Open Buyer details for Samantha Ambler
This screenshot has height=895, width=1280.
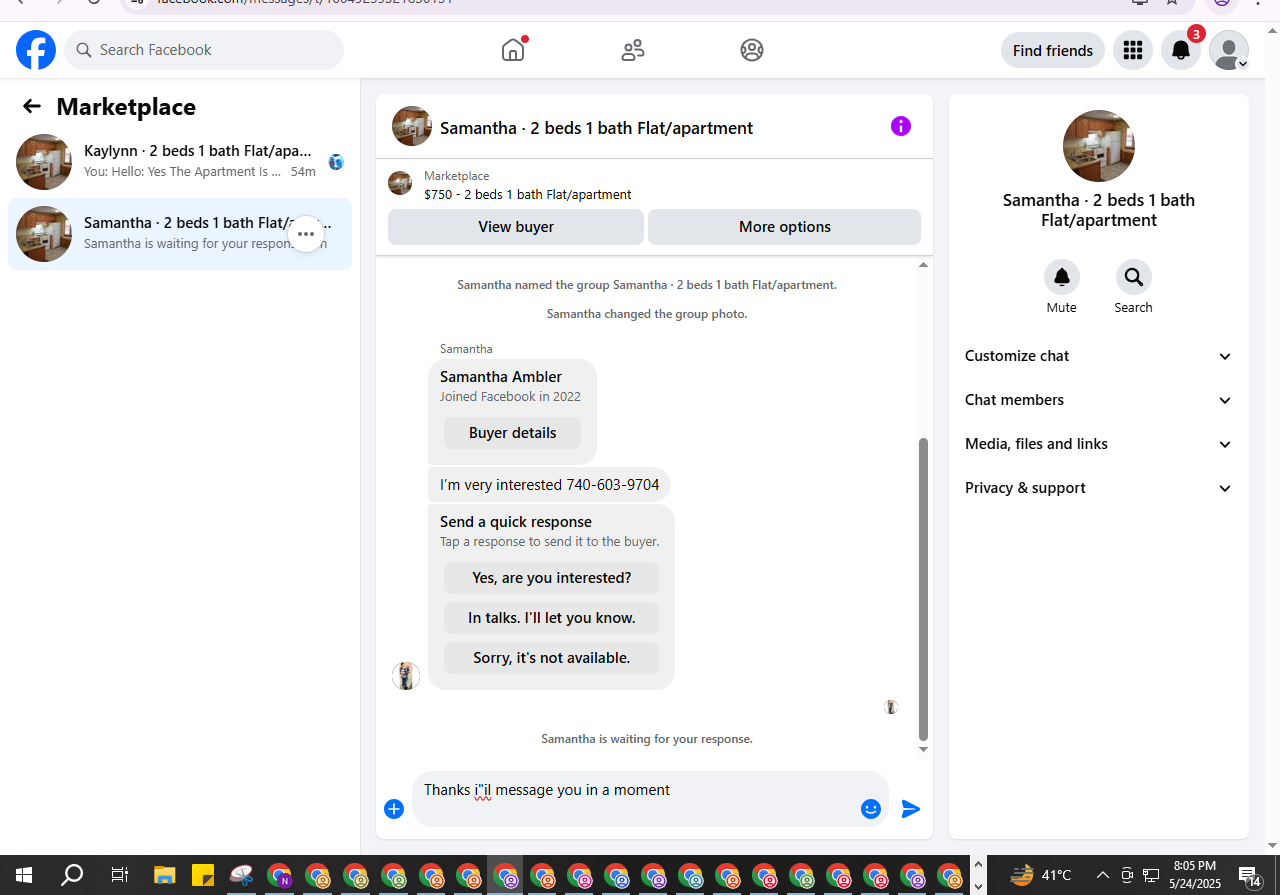(512, 433)
